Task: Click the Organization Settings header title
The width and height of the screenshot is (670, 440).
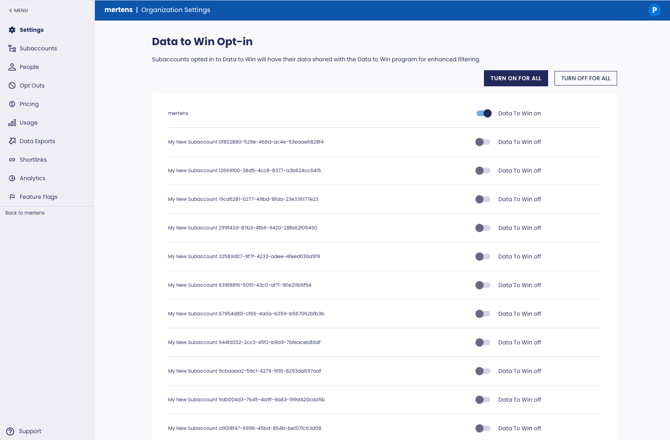Action: [176, 10]
